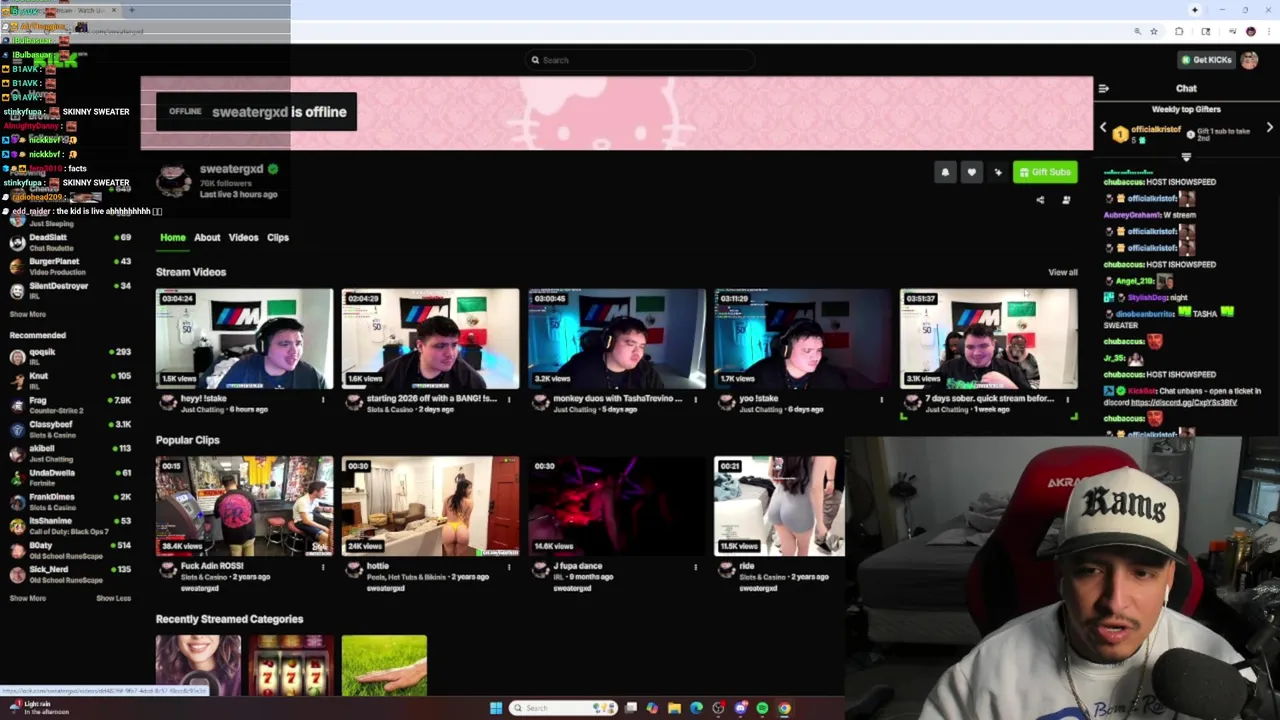Expand following list with Show More
Viewport: 1280px width, 720px height.
pos(28,314)
